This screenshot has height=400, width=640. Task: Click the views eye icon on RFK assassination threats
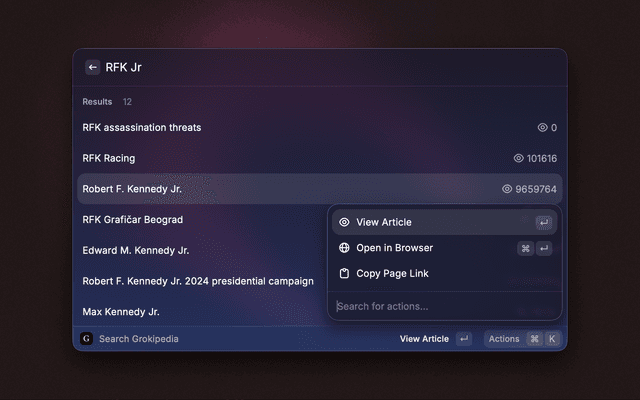coord(542,128)
